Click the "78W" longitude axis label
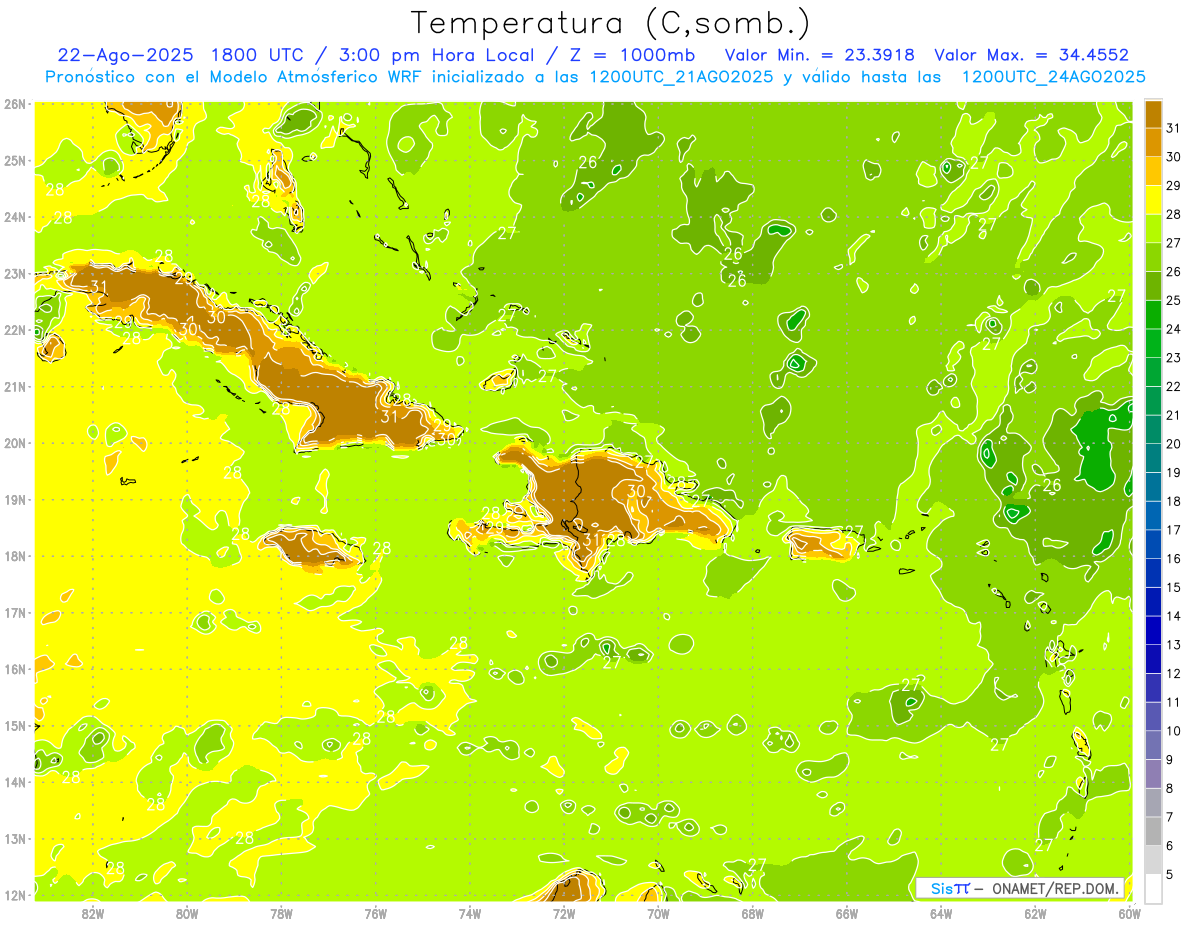This screenshot has height=927, width=1200. (281, 913)
